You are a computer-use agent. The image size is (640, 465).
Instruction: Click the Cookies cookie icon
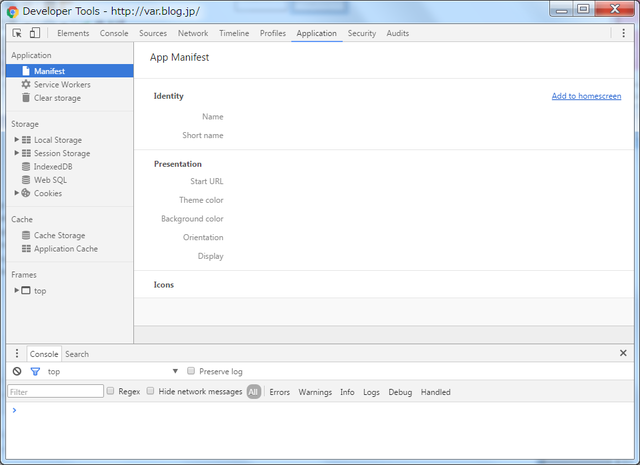[26, 193]
